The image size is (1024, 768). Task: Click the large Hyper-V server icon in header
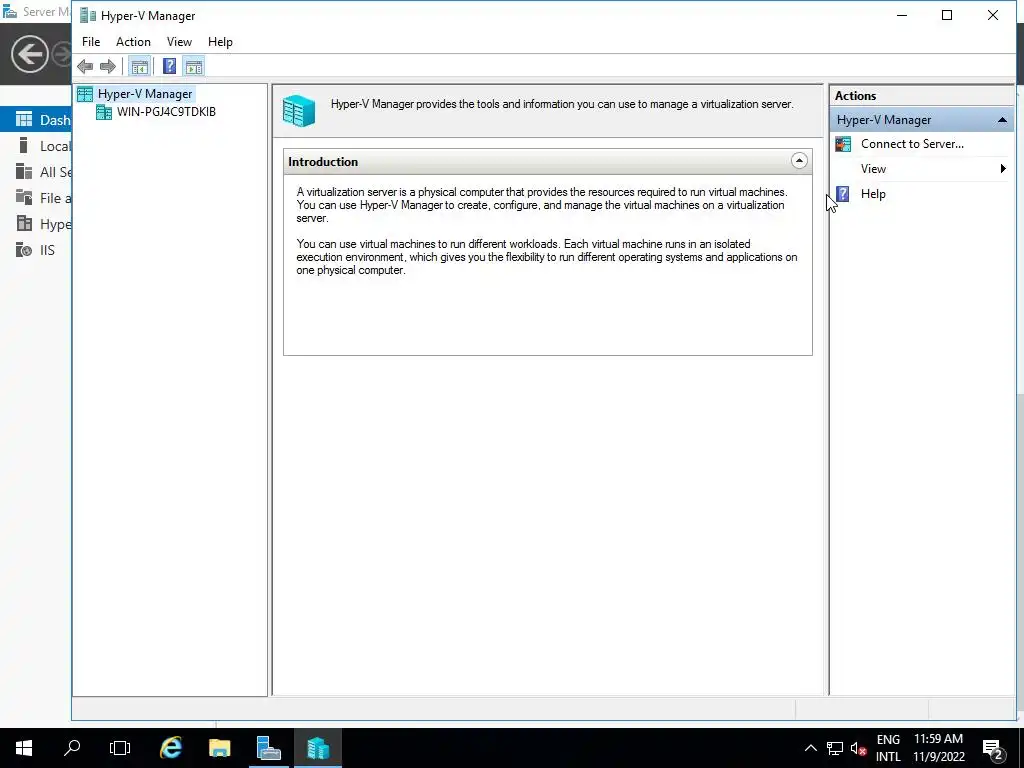coord(299,111)
